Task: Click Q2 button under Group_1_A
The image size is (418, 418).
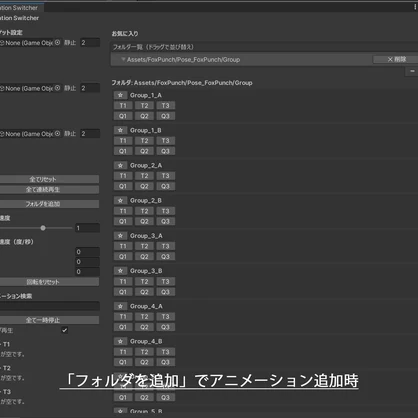Action: (x=144, y=116)
